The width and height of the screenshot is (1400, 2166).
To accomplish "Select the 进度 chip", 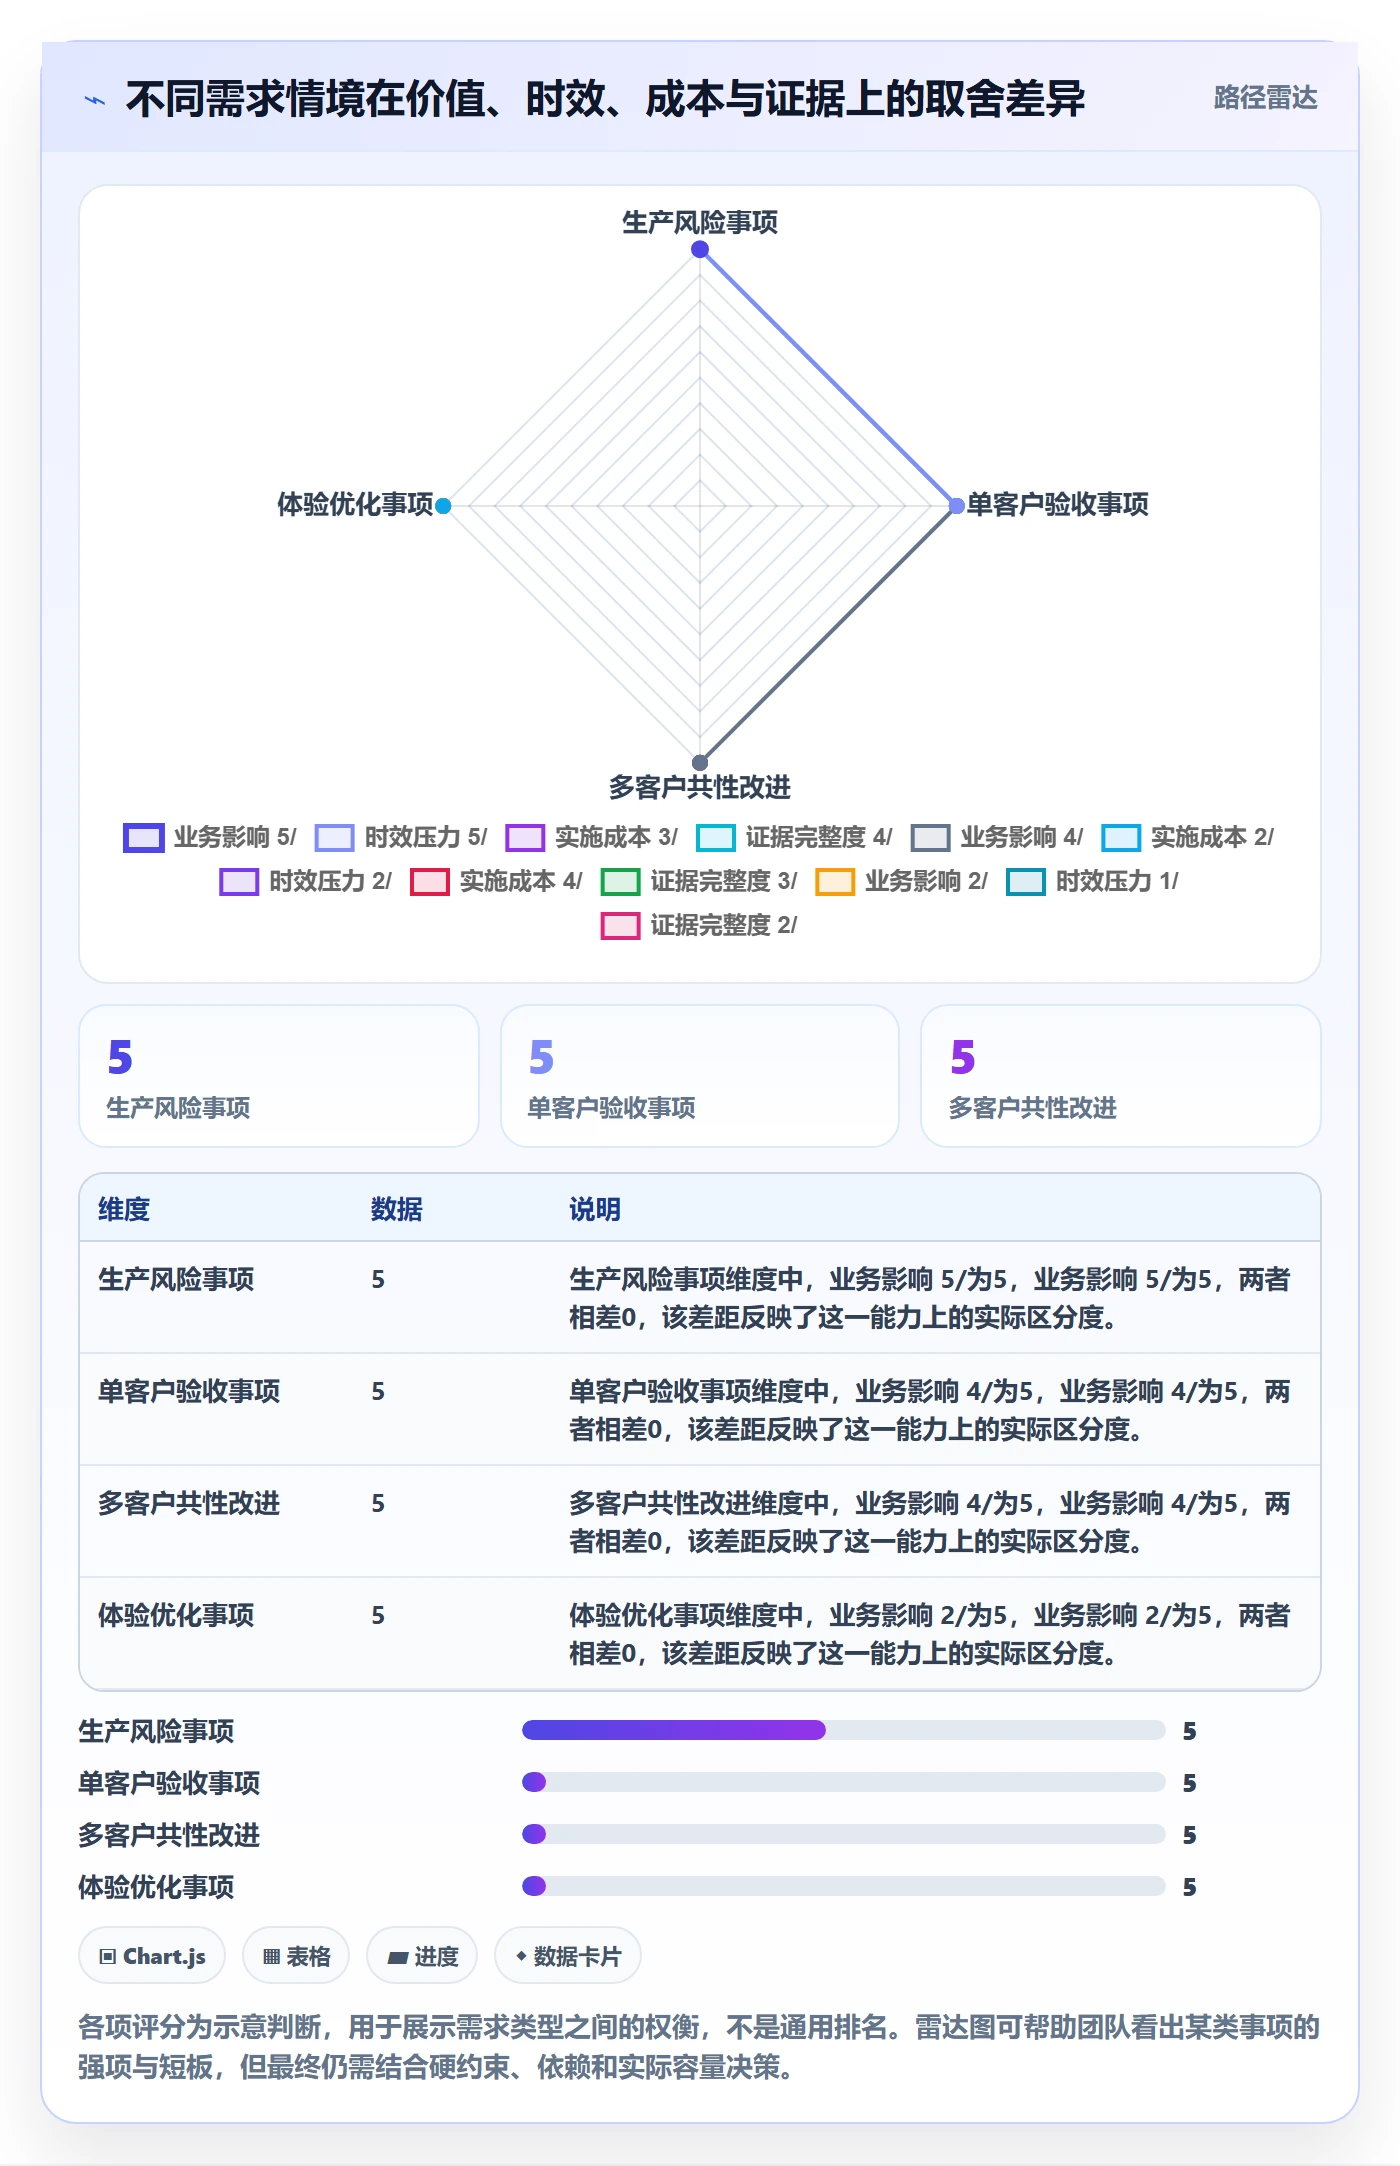I will click(x=422, y=1955).
